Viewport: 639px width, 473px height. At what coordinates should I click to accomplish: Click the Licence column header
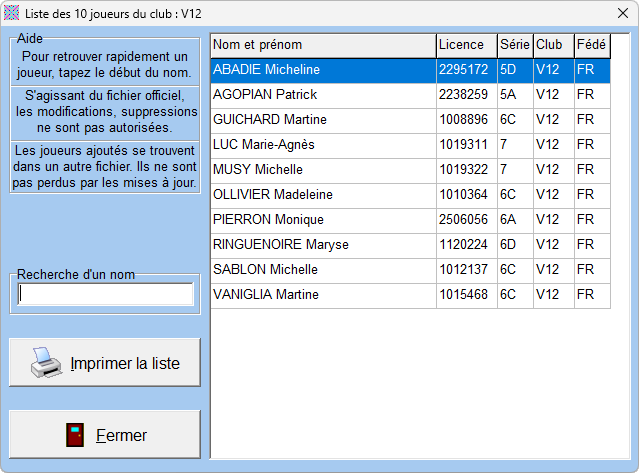(x=466, y=45)
